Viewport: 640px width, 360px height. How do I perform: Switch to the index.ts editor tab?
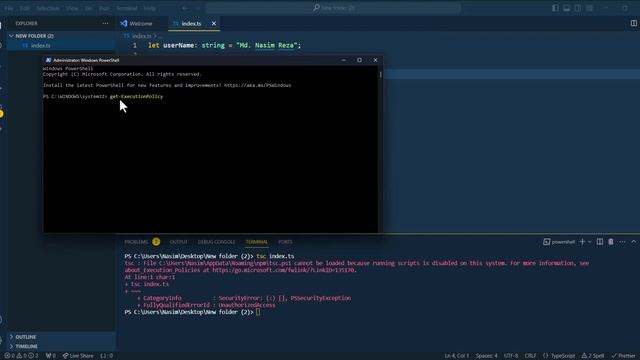pyautogui.click(x=191, y=24)
